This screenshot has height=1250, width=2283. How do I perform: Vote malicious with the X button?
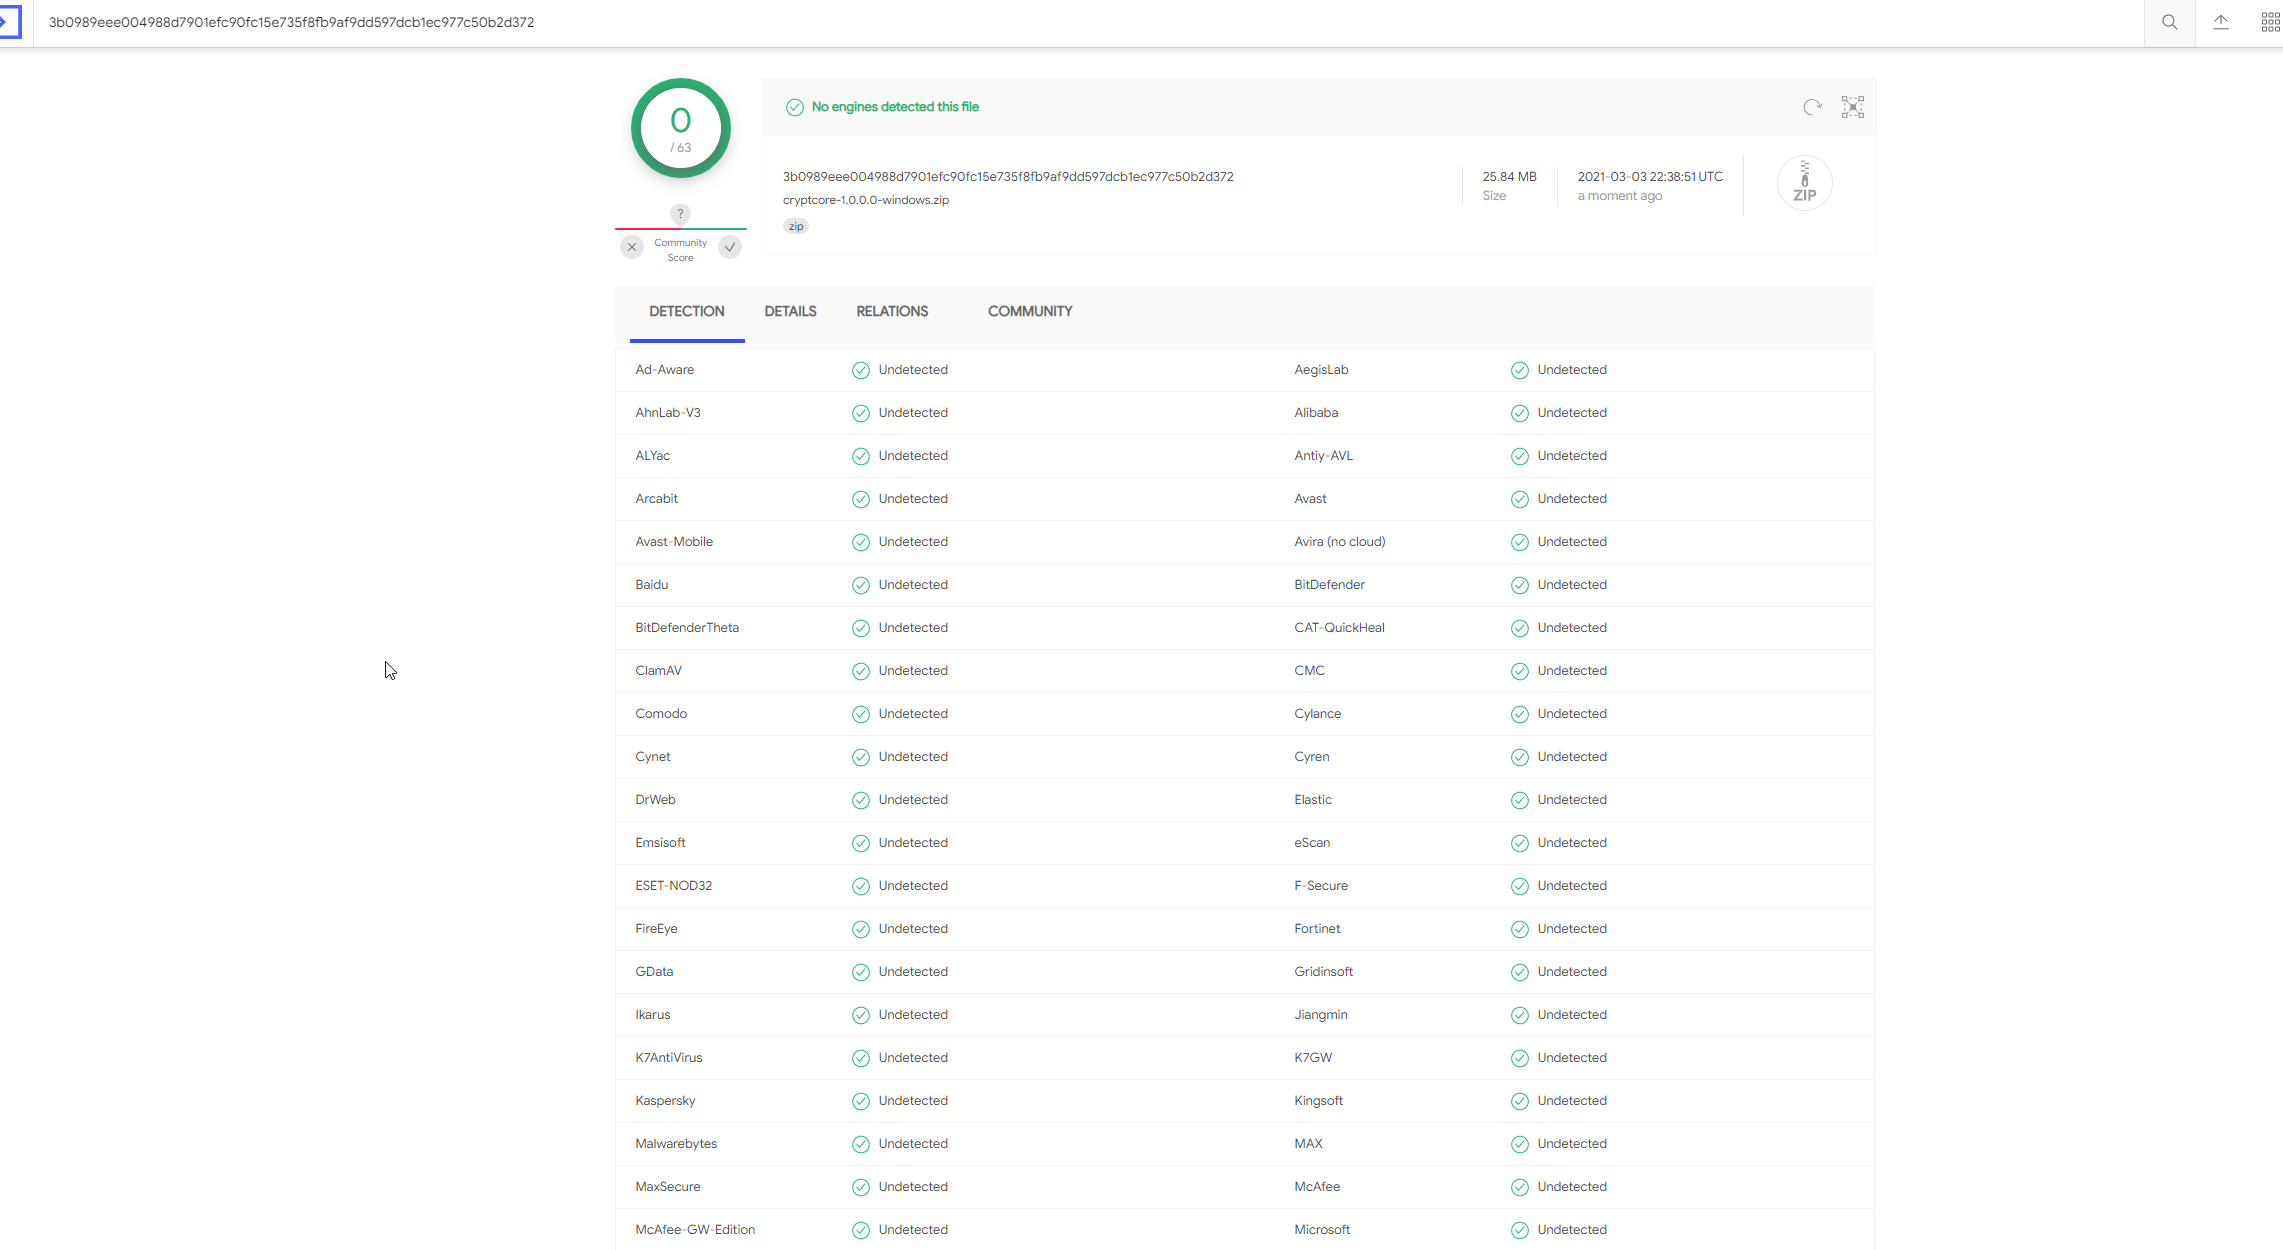632,247
